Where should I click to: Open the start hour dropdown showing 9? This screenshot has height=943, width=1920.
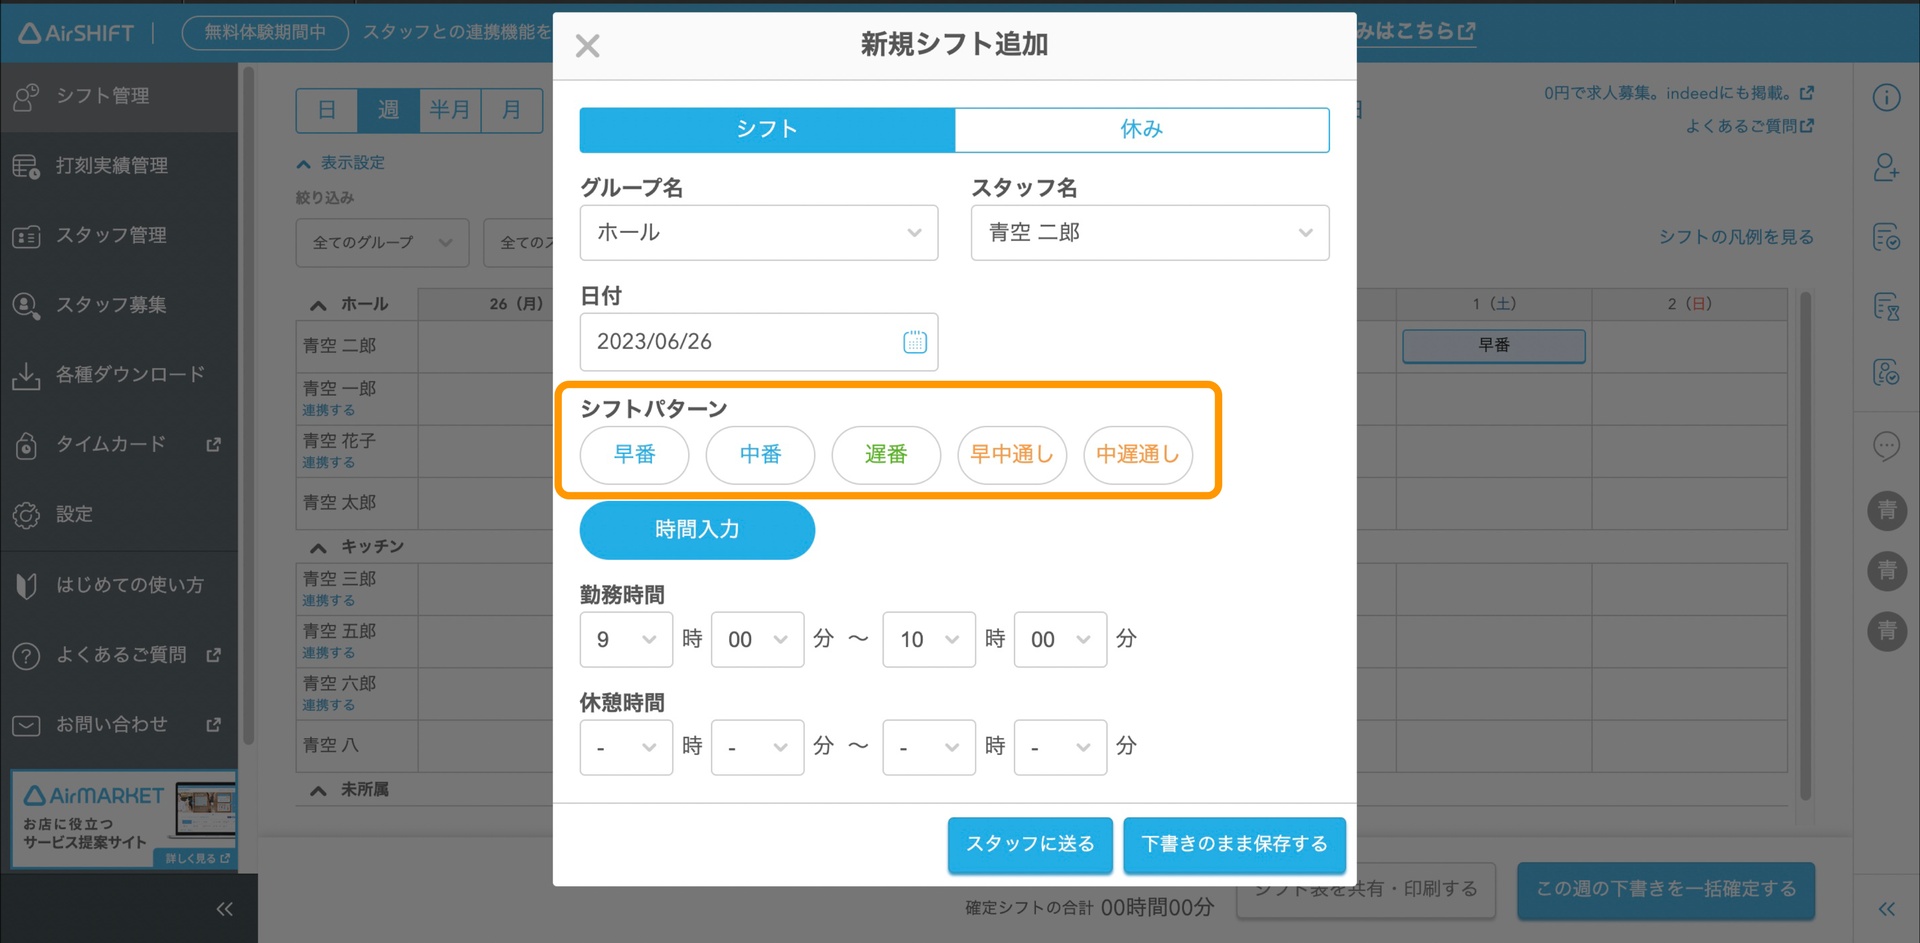pyautogui.click(x=625, y=639)
